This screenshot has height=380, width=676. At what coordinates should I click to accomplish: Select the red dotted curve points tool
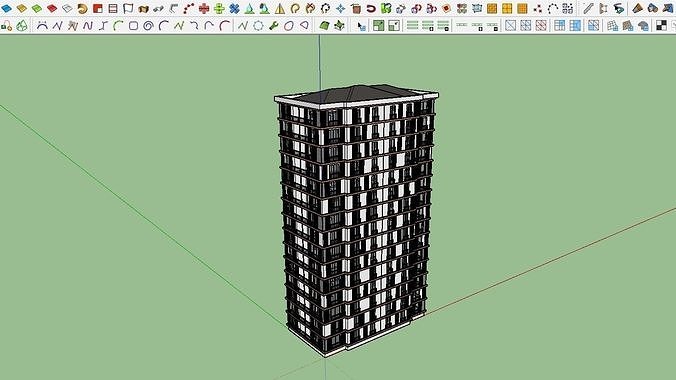[189, 8]
